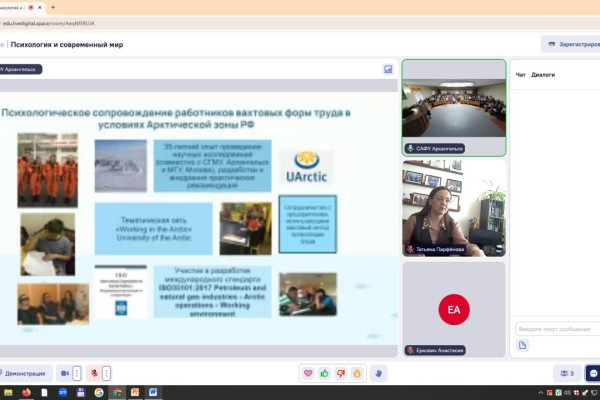The height and width of the screenshot is (400, 600).
Task: Toggle the screen layout icon above the presentation
Action: tap(388, 69)
